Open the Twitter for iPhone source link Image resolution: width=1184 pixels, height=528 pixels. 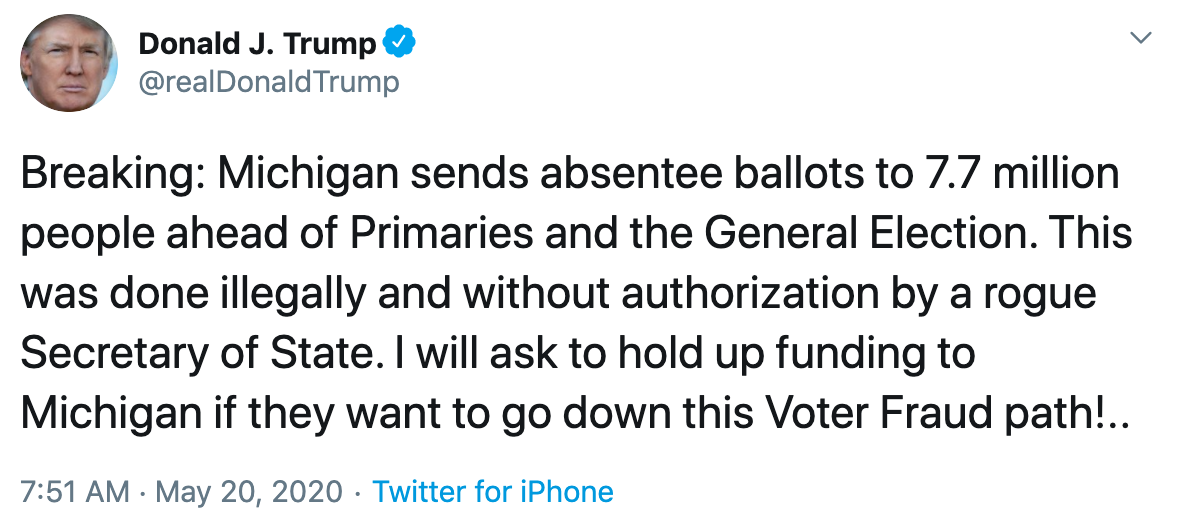click(x=492, y=492)
